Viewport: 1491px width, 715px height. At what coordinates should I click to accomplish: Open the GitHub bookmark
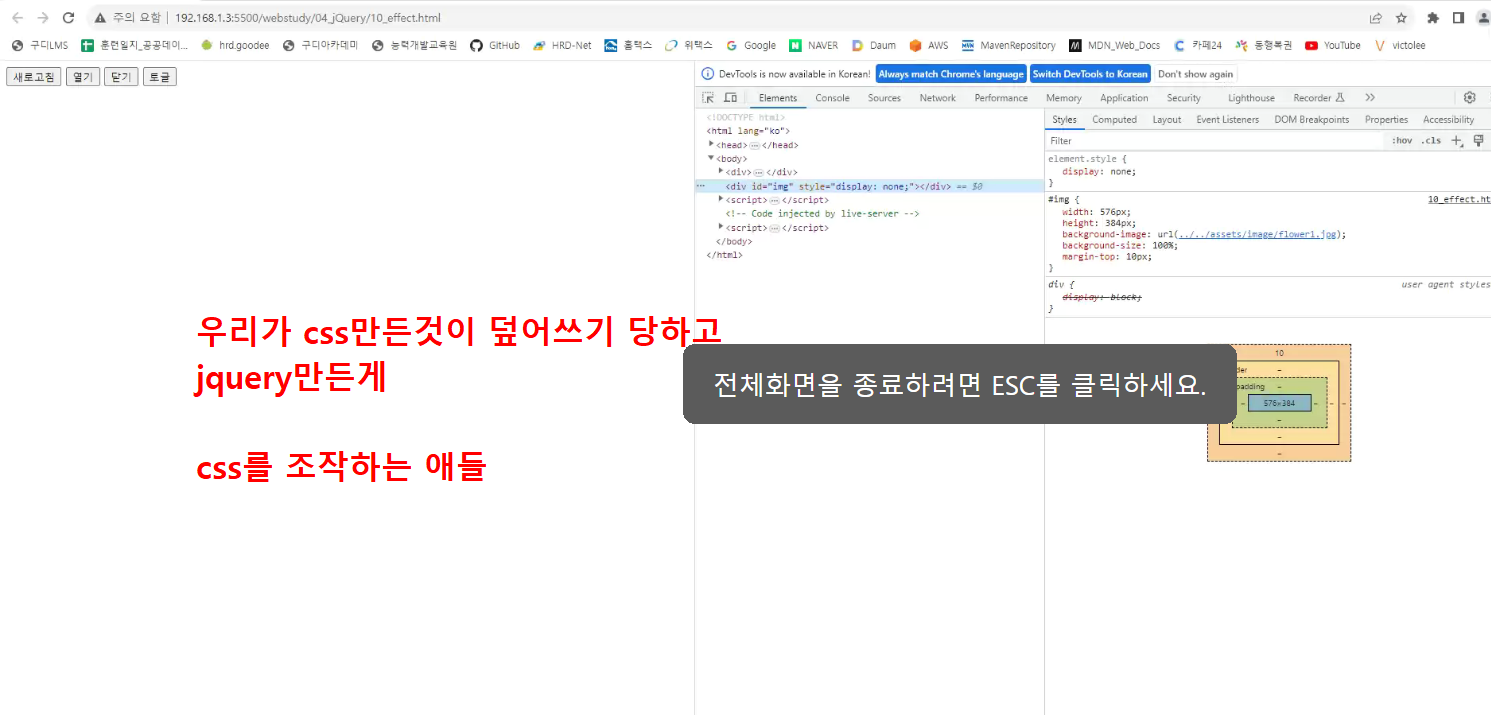495,45
